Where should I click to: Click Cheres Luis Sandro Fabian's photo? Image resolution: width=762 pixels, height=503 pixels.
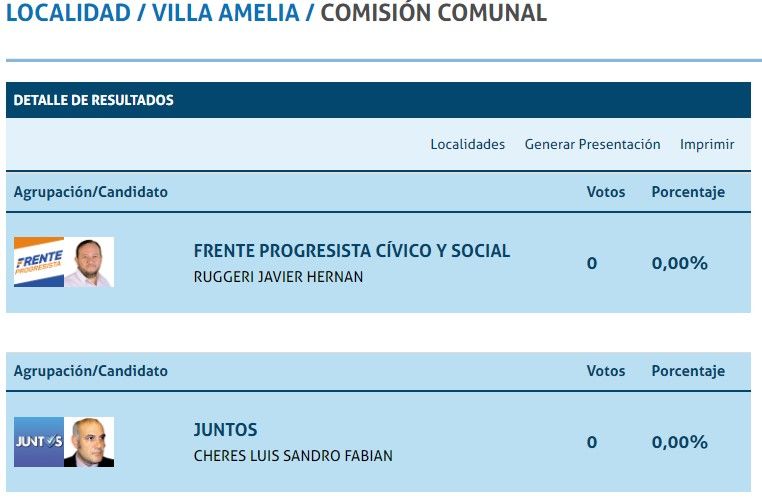89,442
